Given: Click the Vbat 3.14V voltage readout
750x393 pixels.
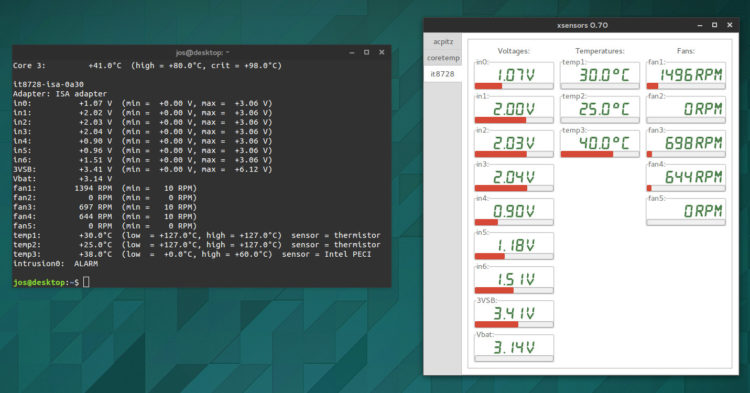Looking at the screenshot, I should coord(514,347).
